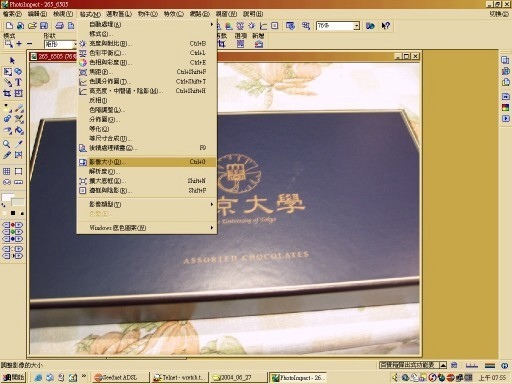Open the Selection (選取區) menu
512x384 pixels.
point(119,14)
